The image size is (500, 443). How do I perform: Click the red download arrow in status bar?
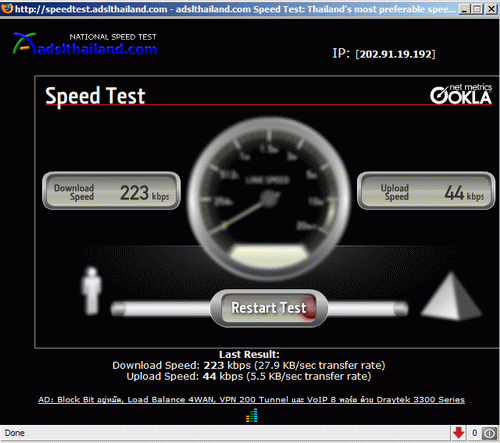point(459,433)
